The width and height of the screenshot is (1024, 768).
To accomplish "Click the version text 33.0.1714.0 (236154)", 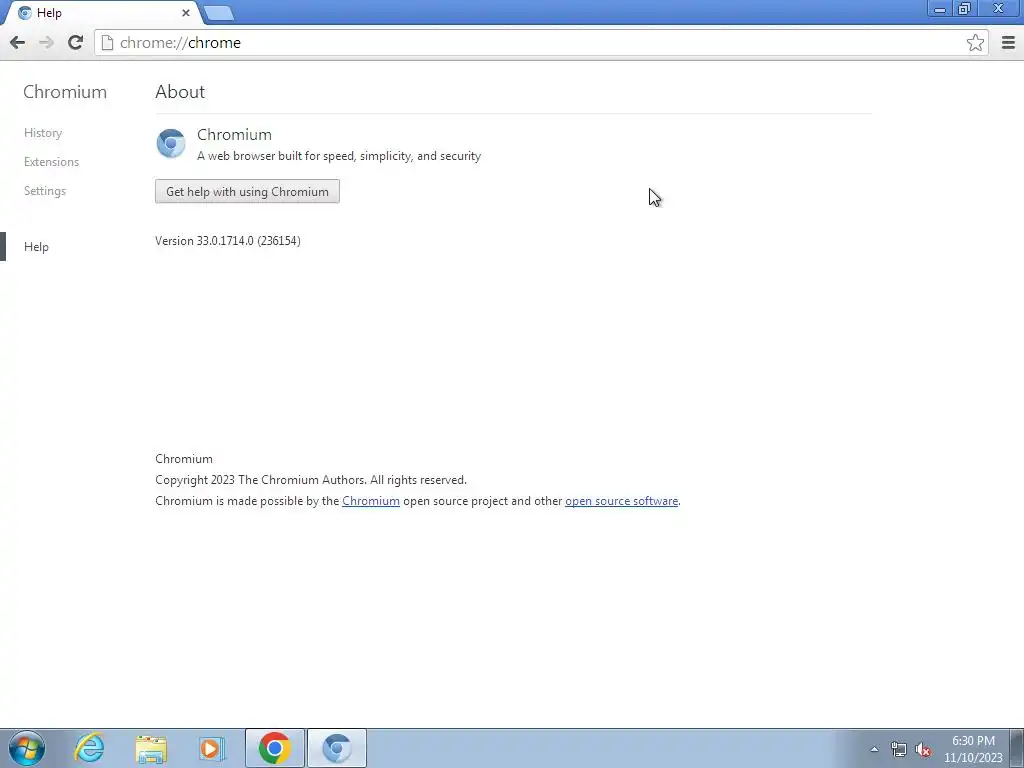I will [228, 241].
